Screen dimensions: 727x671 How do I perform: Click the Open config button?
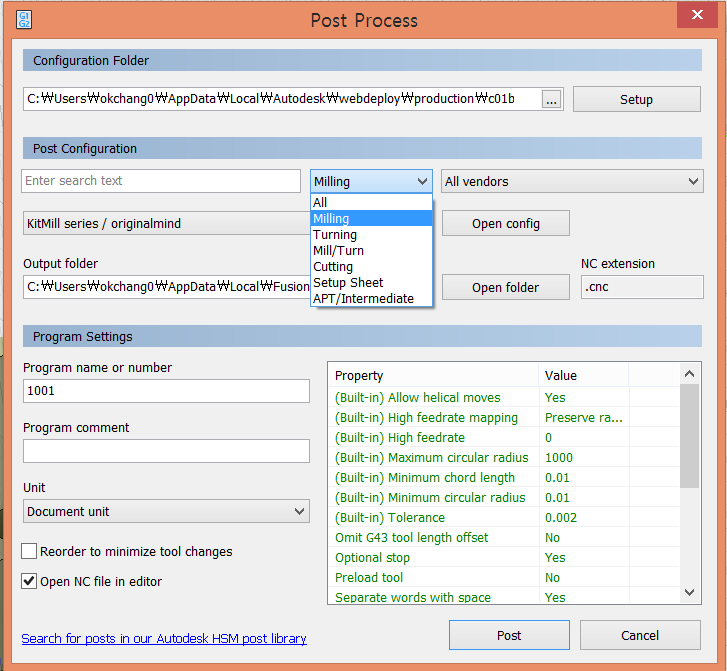506,224
